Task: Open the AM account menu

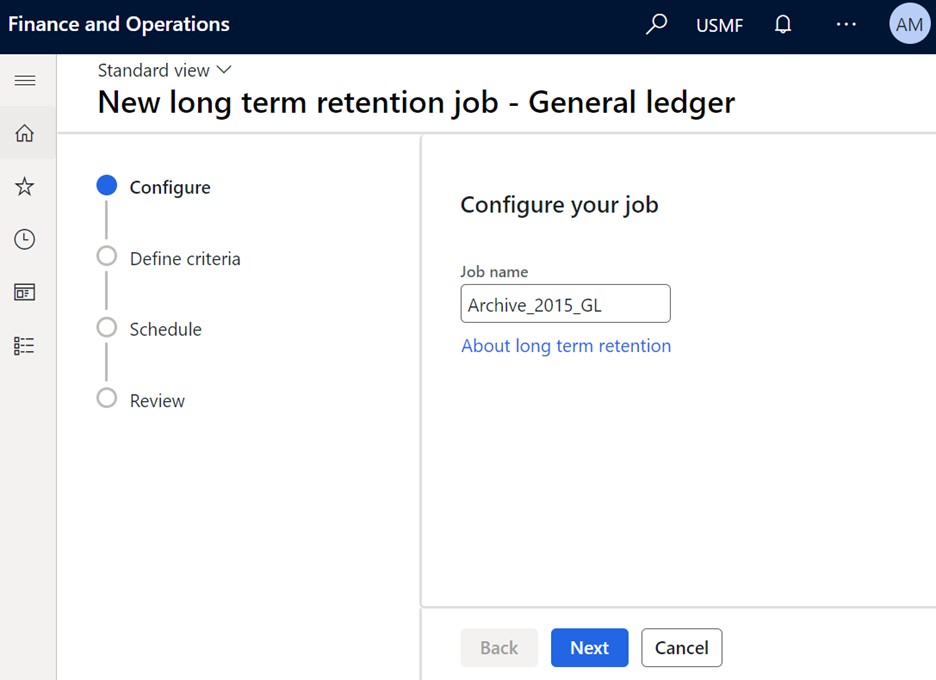Action: 908,24
